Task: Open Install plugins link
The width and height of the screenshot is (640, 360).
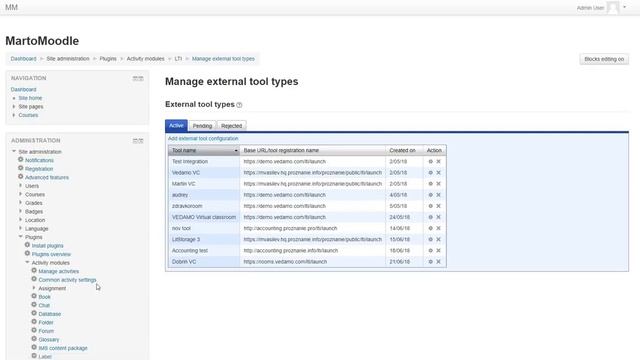Action: [x=48, y=246]
